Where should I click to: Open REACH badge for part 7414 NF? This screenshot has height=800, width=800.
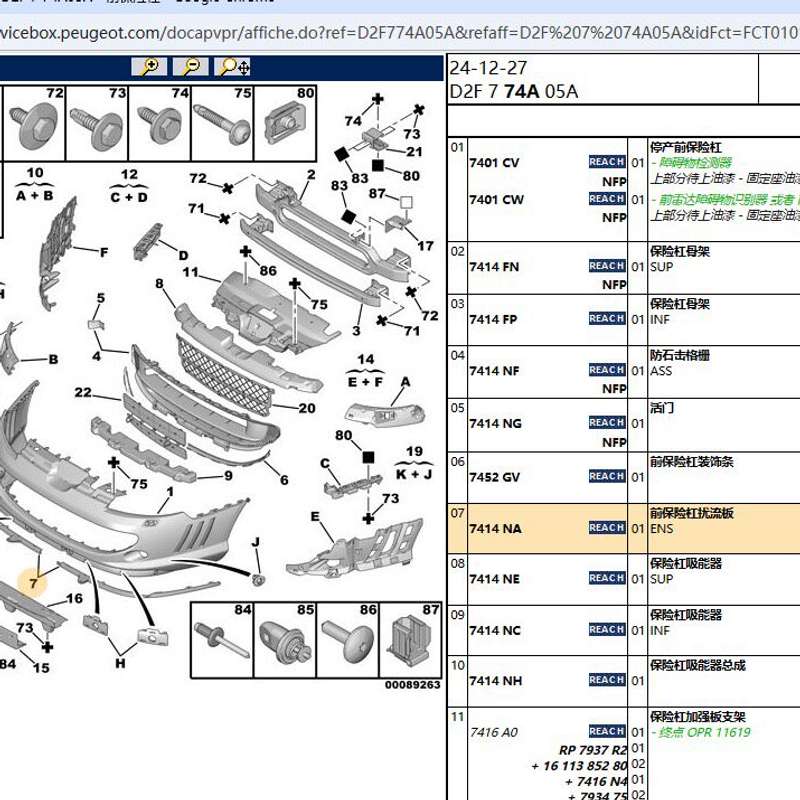(x=607, y=370)
